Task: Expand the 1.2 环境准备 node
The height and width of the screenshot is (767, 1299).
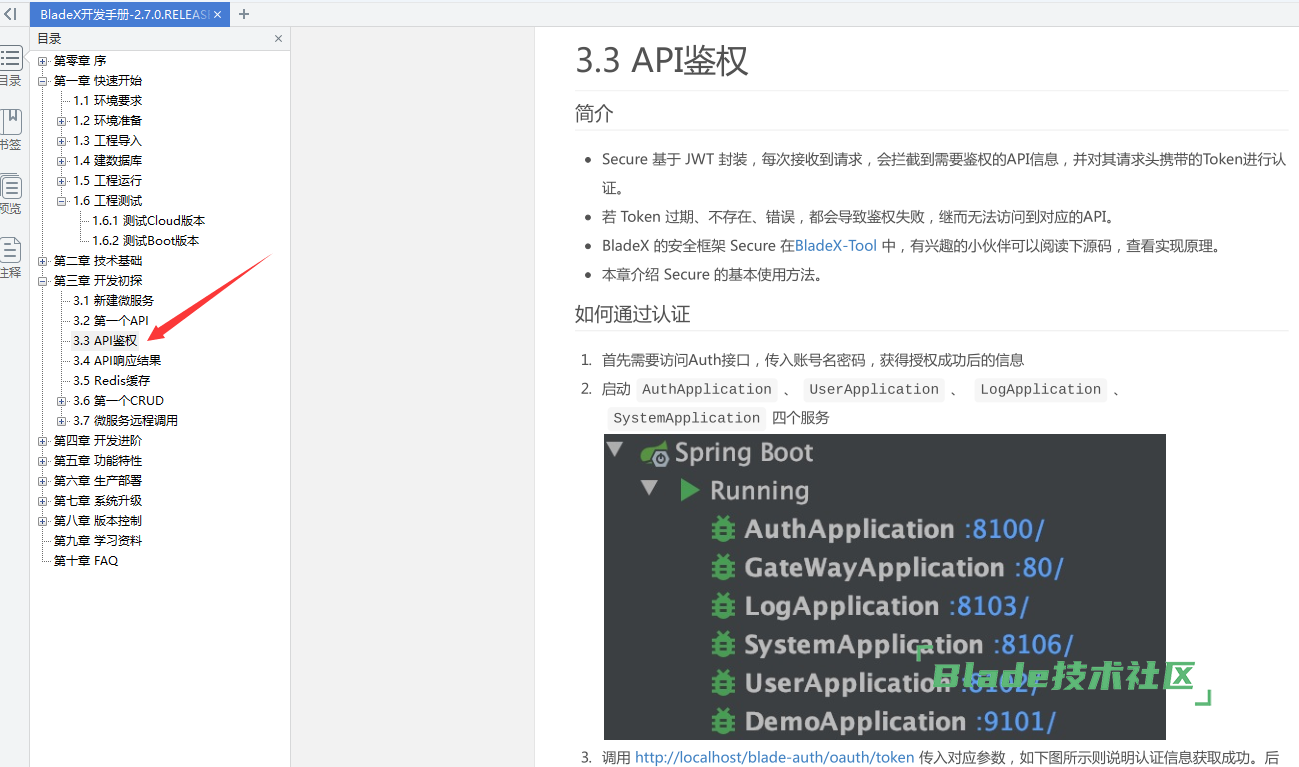Action: pyautogui.click(x=62, y=121)
